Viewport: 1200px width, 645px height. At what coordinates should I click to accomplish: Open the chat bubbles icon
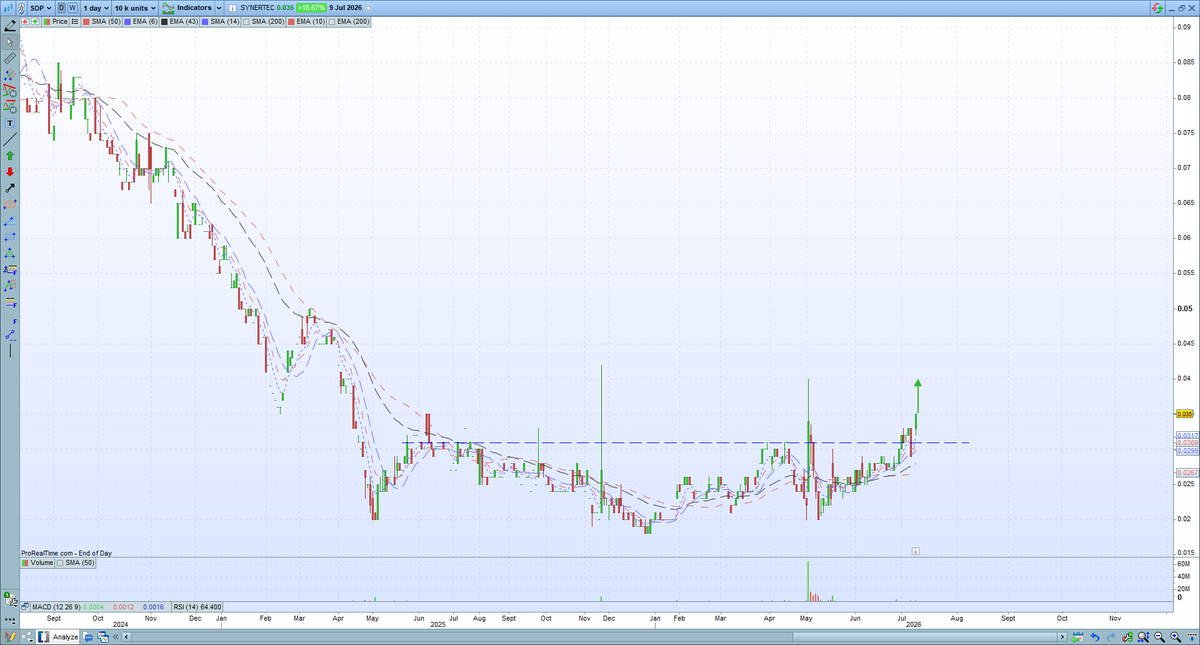(88, 637)
